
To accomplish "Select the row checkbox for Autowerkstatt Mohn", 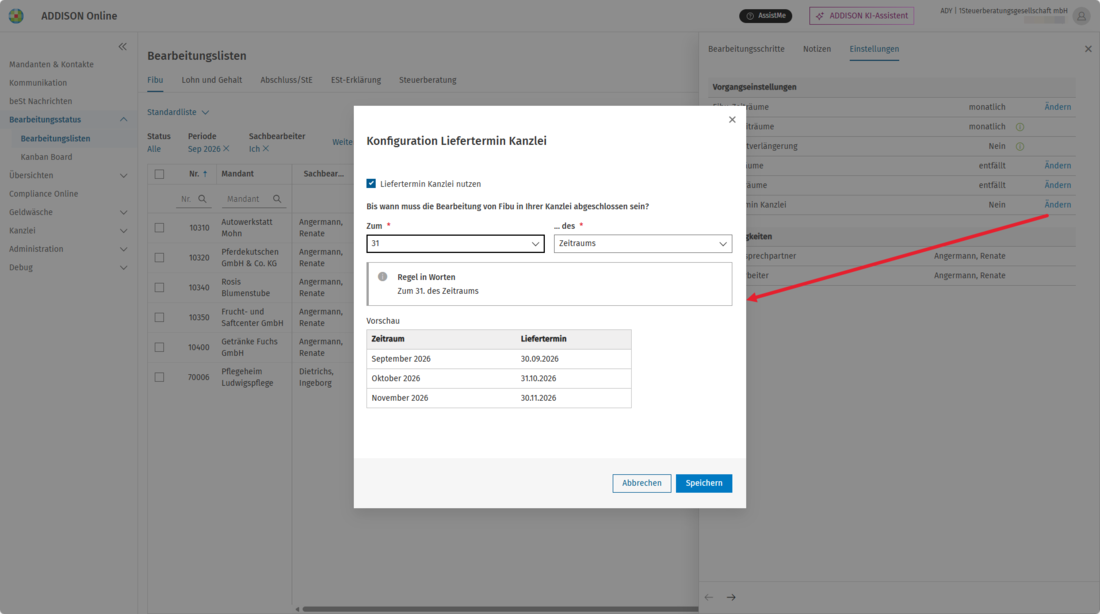I will pos(159,227).
